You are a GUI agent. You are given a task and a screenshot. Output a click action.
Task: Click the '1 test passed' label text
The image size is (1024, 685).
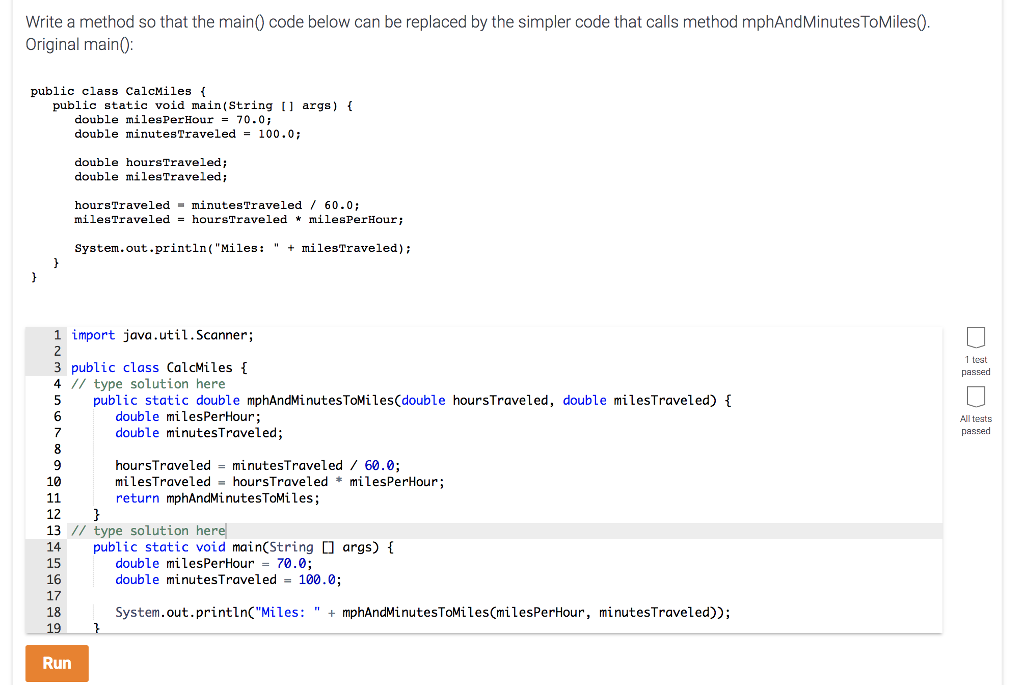(x=976, y=366)
